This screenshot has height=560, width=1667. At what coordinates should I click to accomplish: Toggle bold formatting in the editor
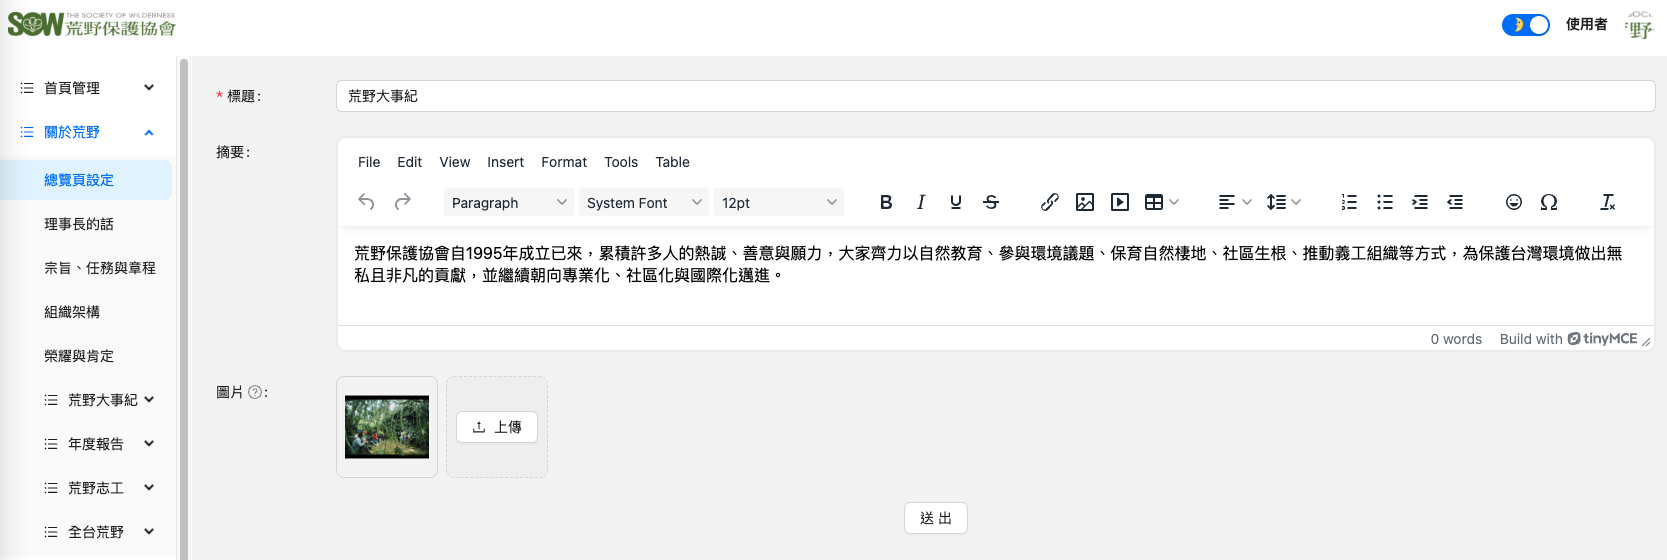pos(886,202)
